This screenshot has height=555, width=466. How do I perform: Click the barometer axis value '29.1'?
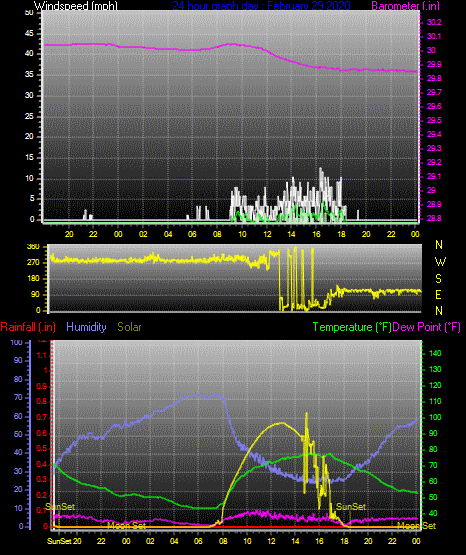coord(434,176)
